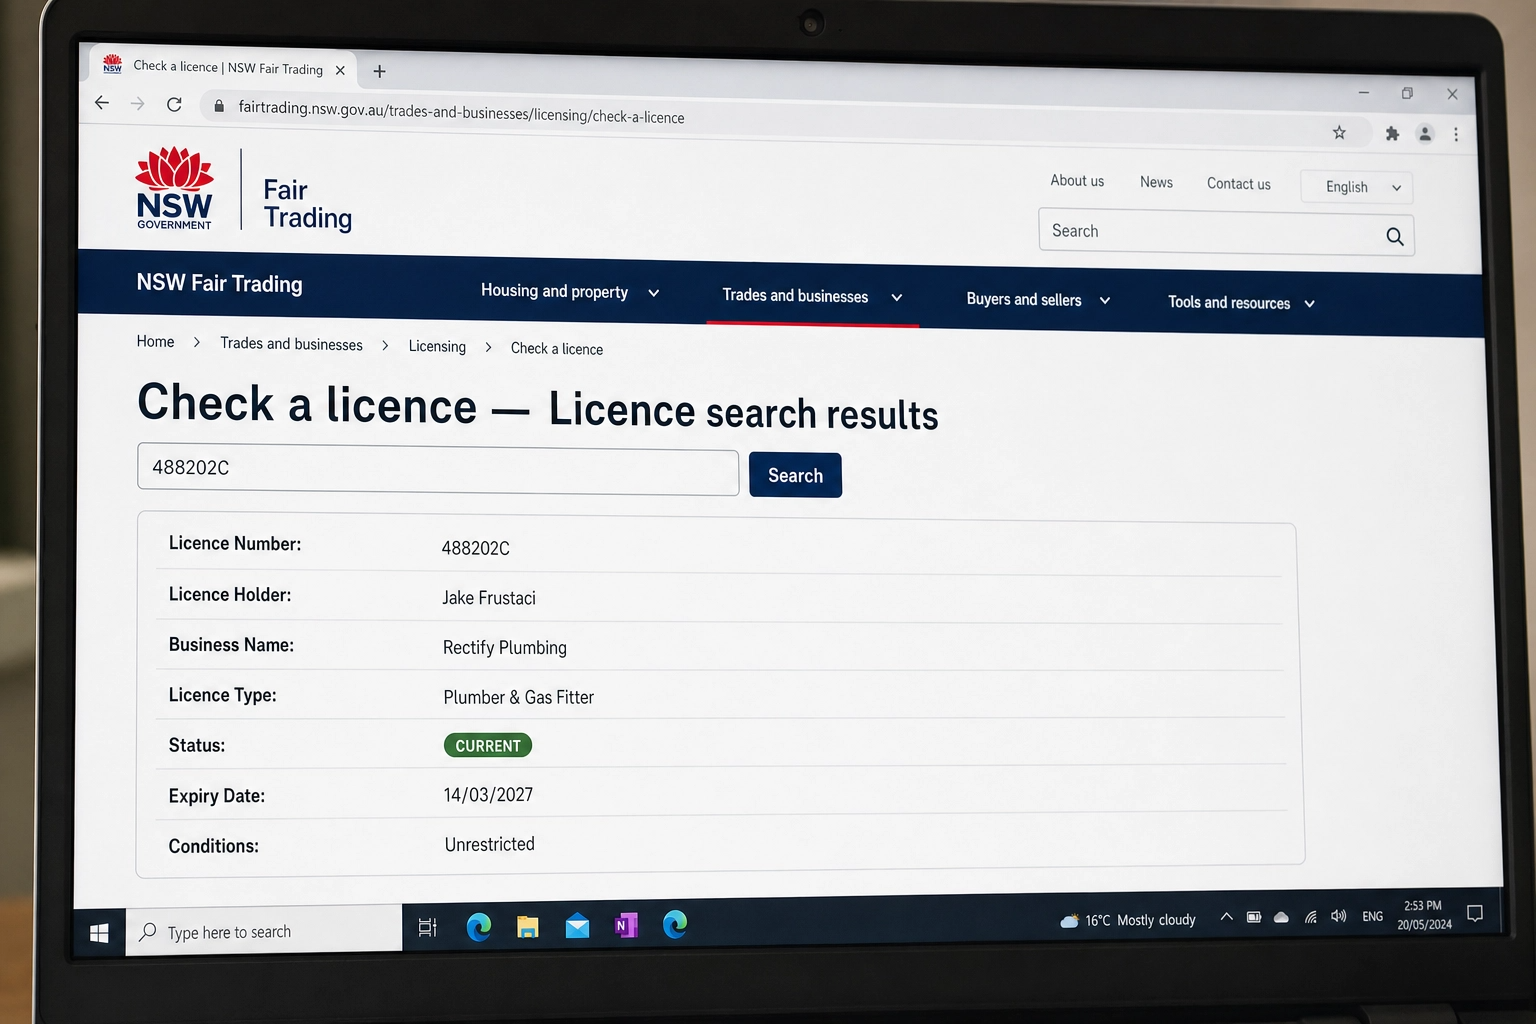This screenshot has height=1024, width=1536.
Task: Open the English language dropdown
Action: [x=1357, y=187]
